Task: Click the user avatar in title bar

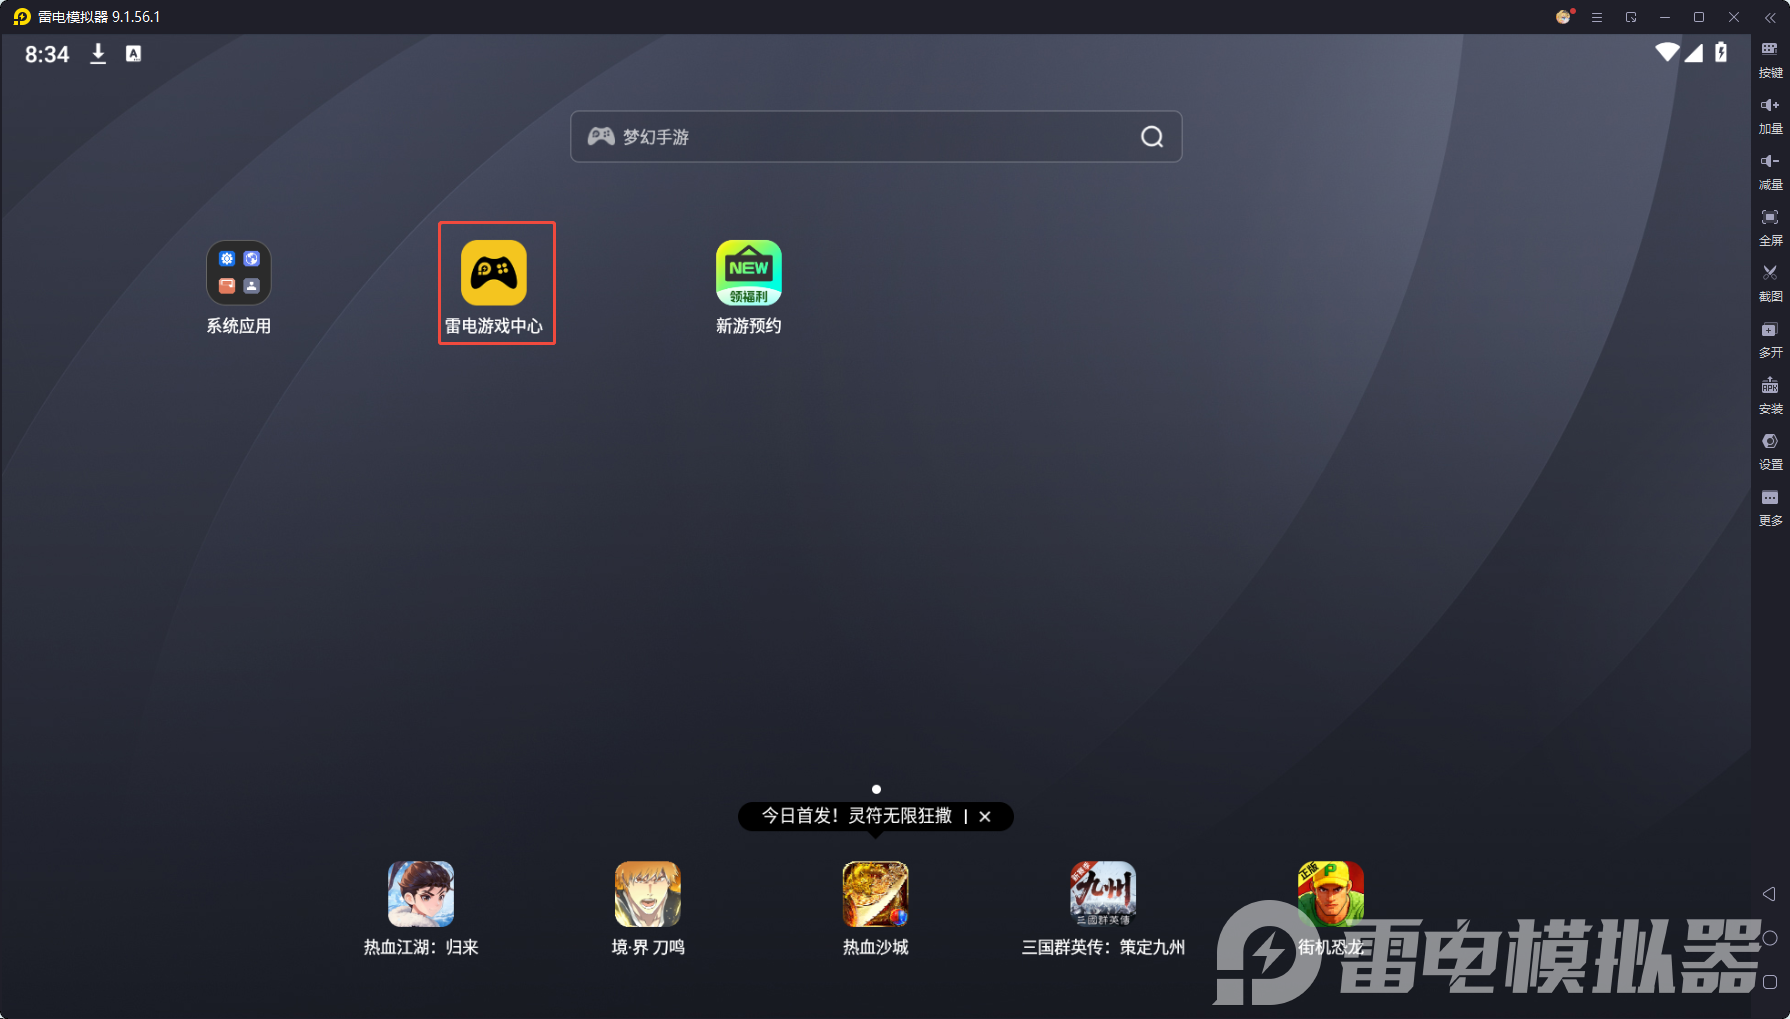Action: (1564, 17)
